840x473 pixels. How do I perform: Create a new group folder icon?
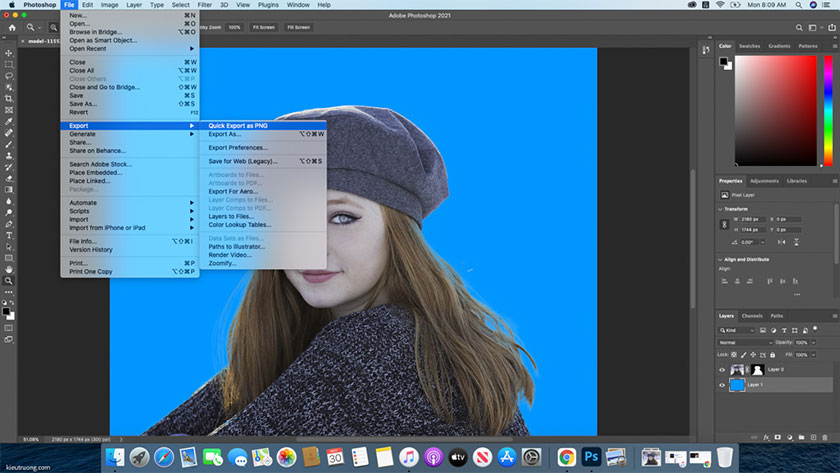click(x=801, y=437)
